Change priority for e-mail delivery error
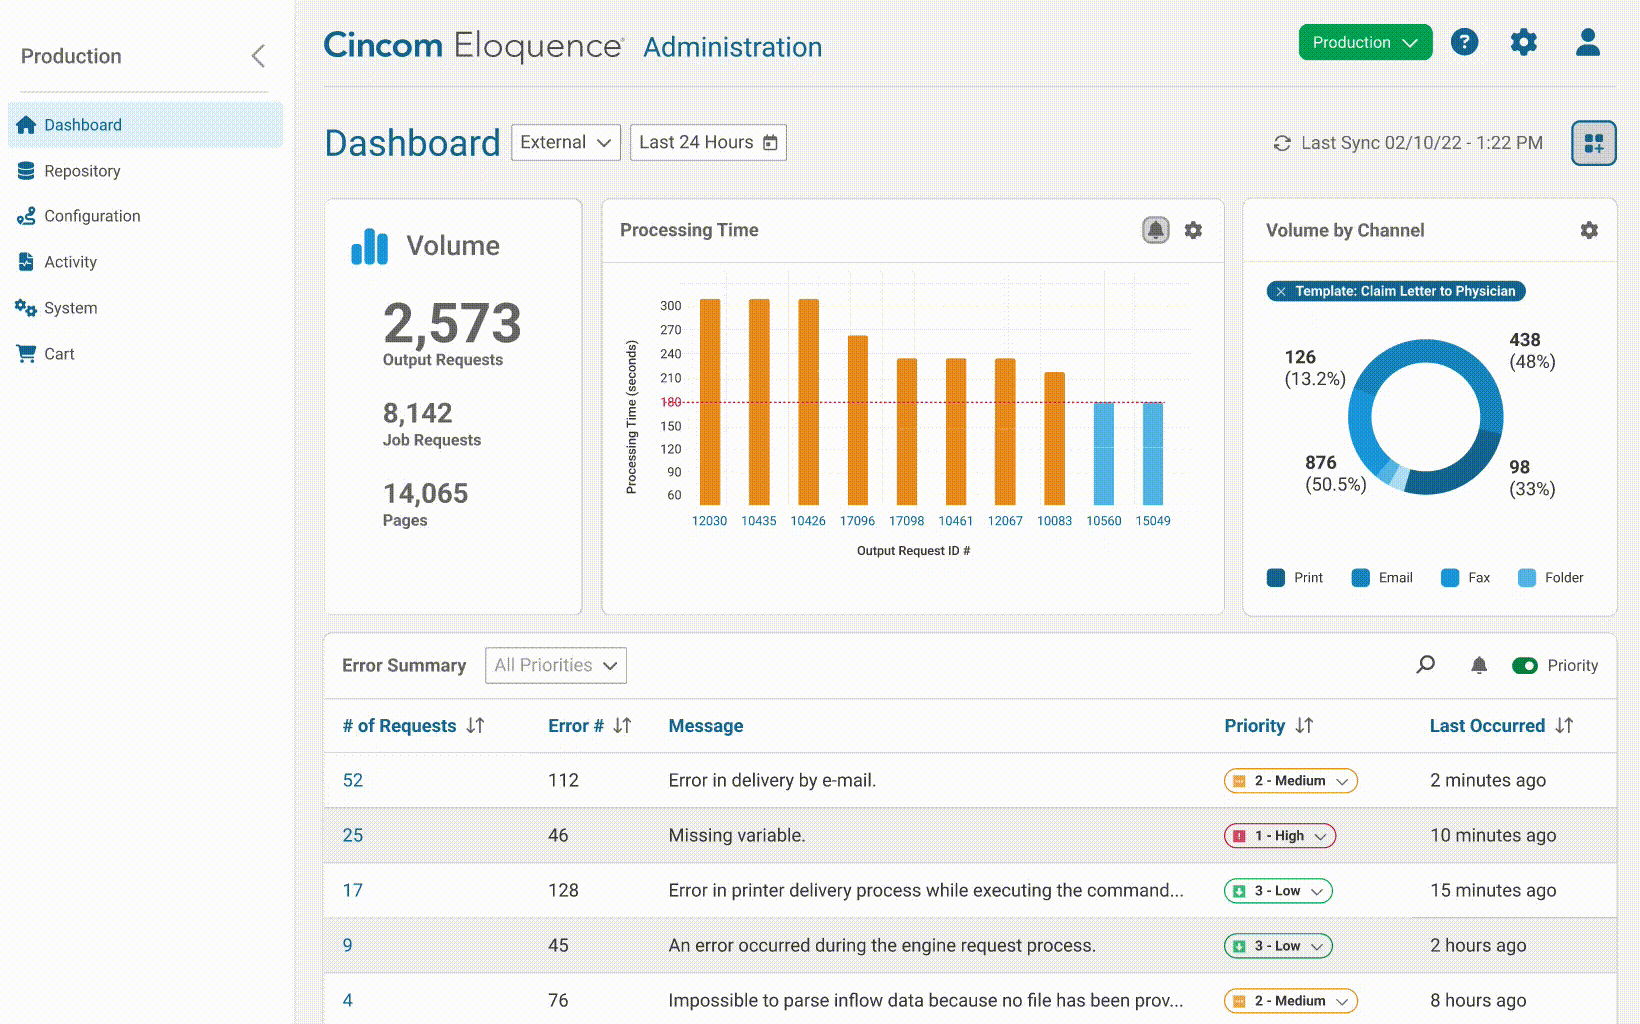Screen dimensions: 1640x1024 (x=1291, y=781)
